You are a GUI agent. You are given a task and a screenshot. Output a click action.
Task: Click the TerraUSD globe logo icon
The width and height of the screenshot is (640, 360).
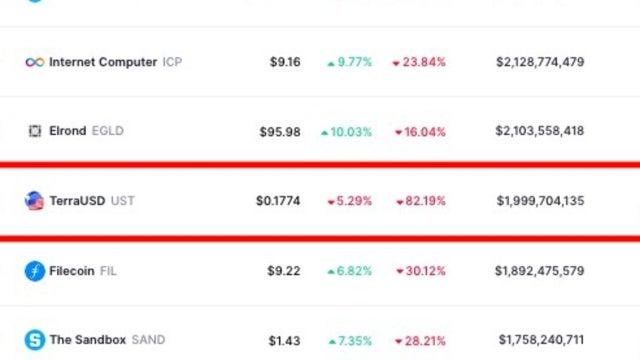coord(34,201)
